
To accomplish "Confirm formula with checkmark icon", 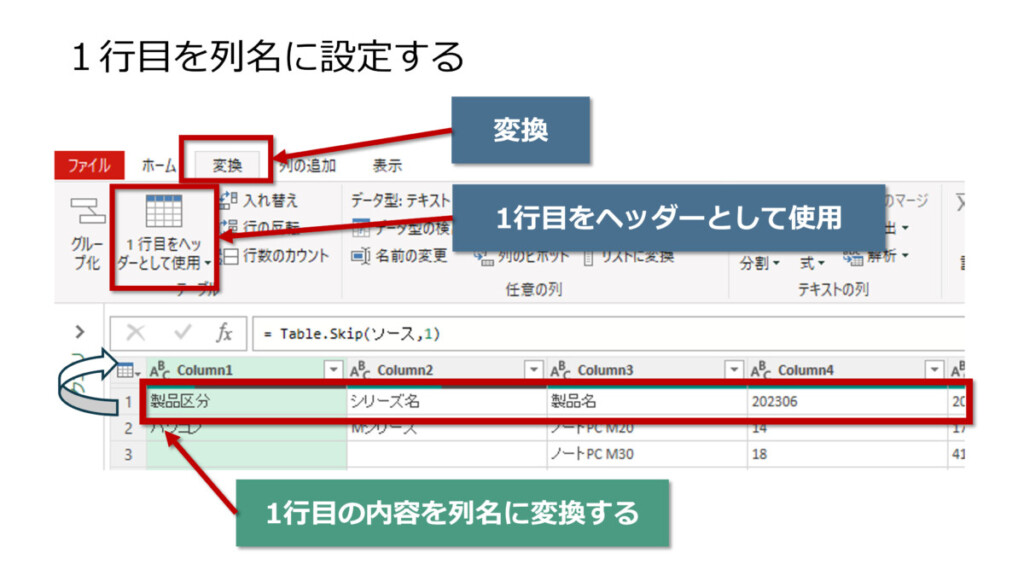I will (x=182, y=333).
